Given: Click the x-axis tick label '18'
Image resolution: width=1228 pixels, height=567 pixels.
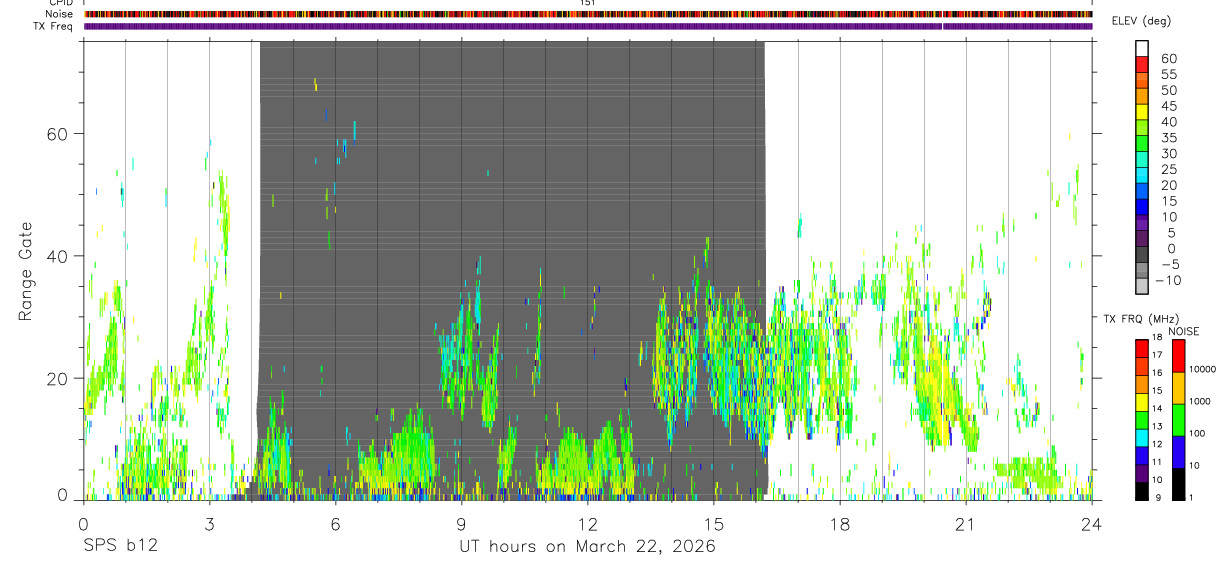Looking at the screenshot, I should (x=840, y=524).
